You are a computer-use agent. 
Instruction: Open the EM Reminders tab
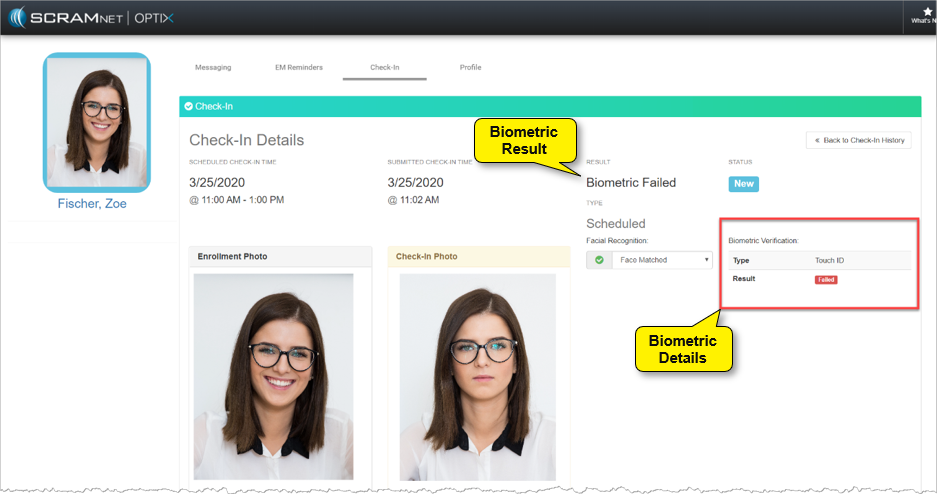(298, 67)
